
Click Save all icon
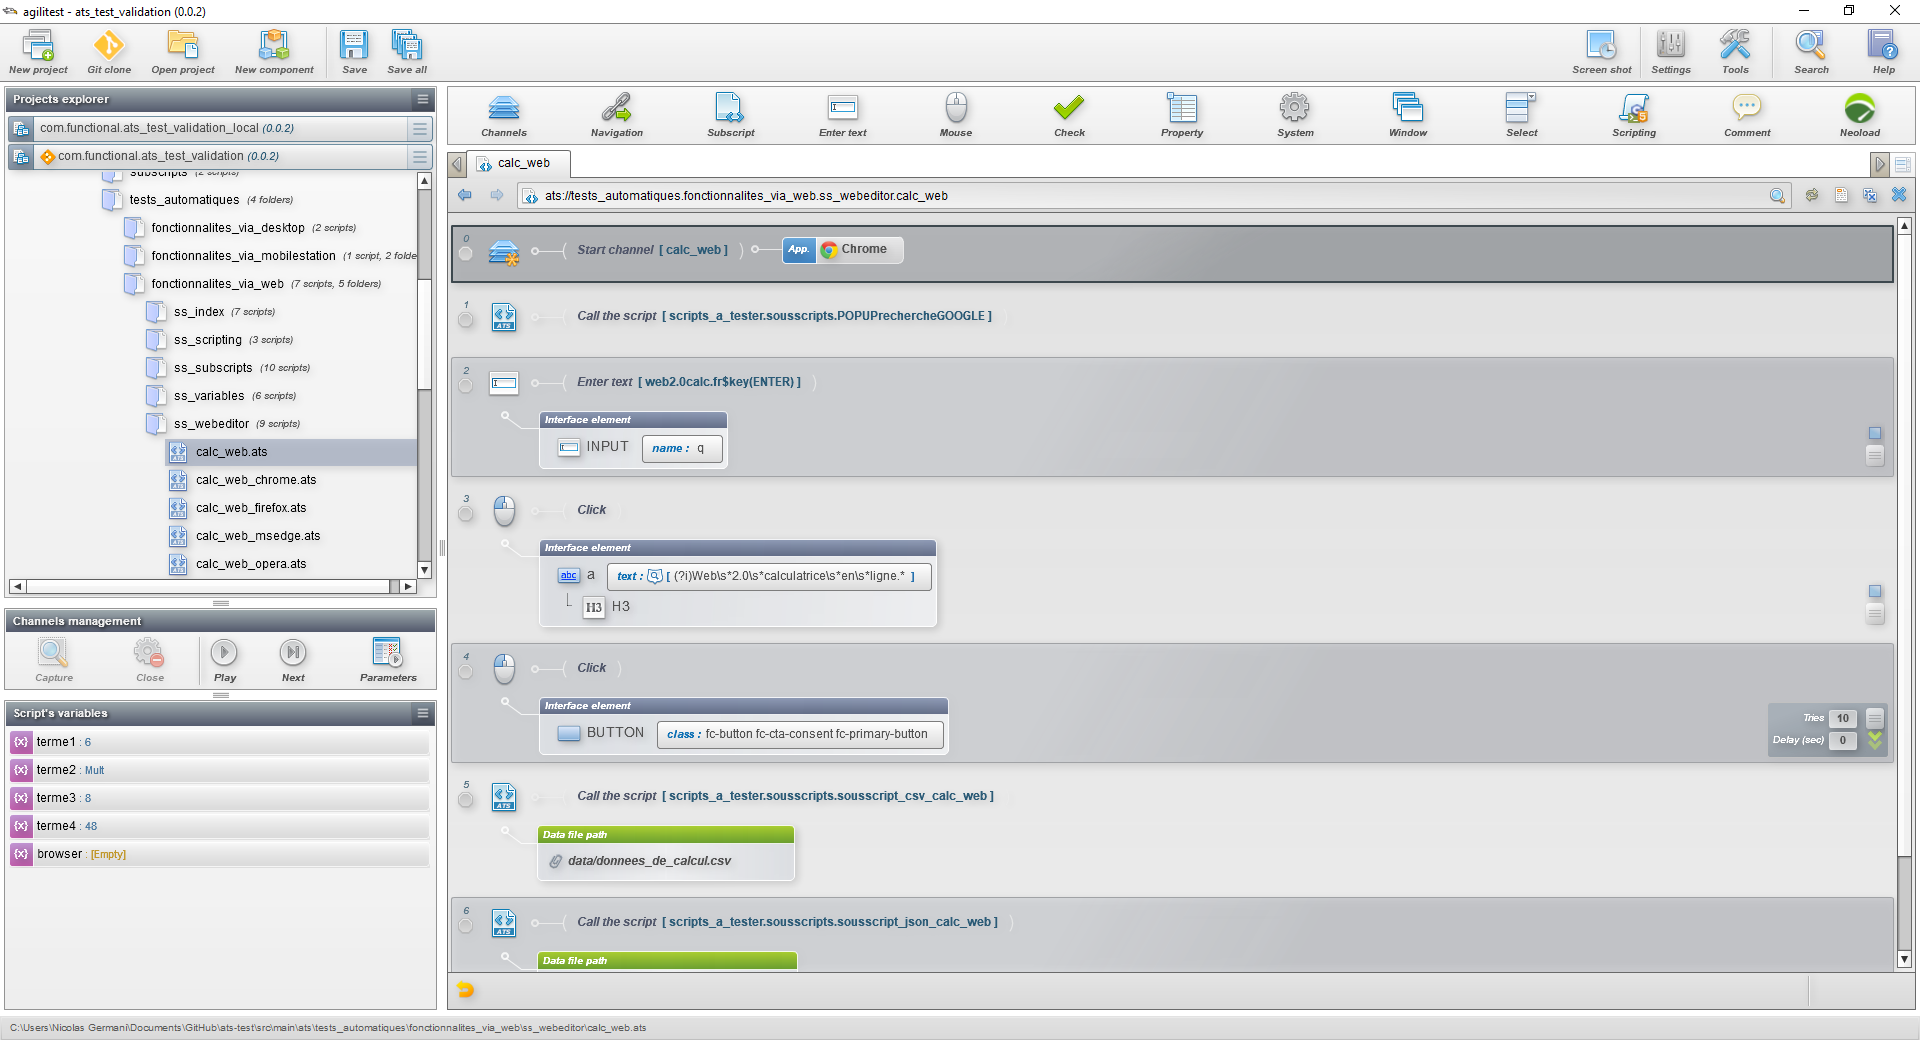407,52
